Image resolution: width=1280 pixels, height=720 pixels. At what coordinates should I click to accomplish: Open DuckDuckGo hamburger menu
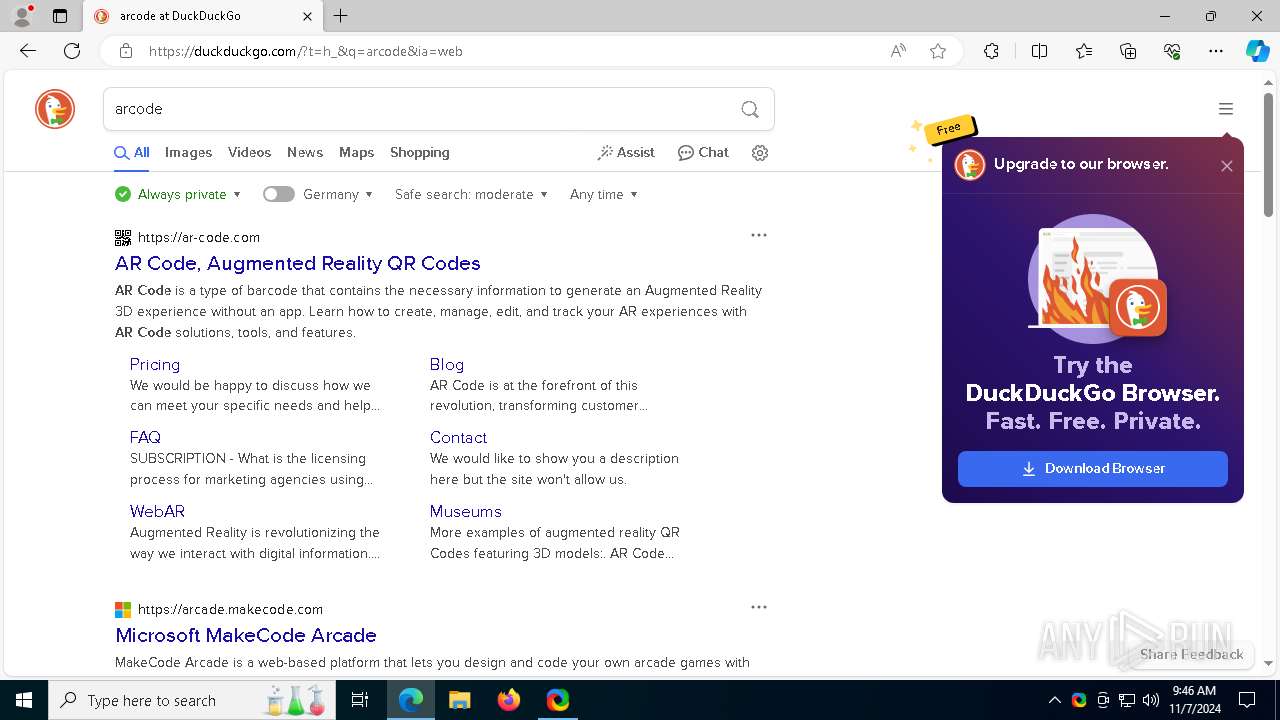pos(1226,109)
